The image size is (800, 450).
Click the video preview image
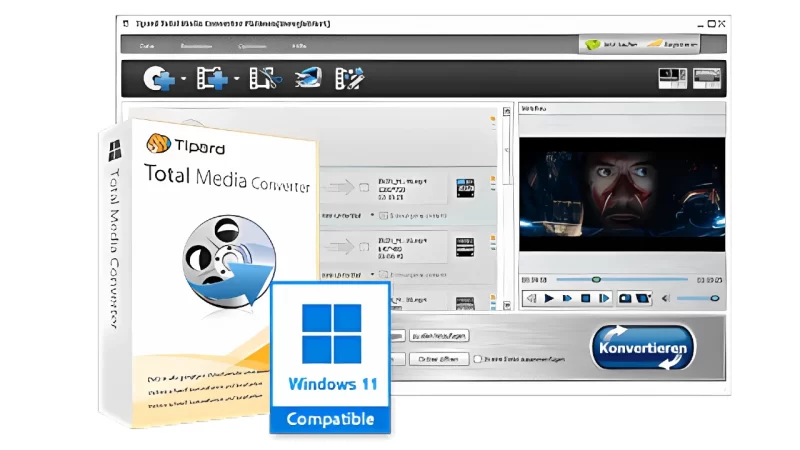tap(622, 194)
